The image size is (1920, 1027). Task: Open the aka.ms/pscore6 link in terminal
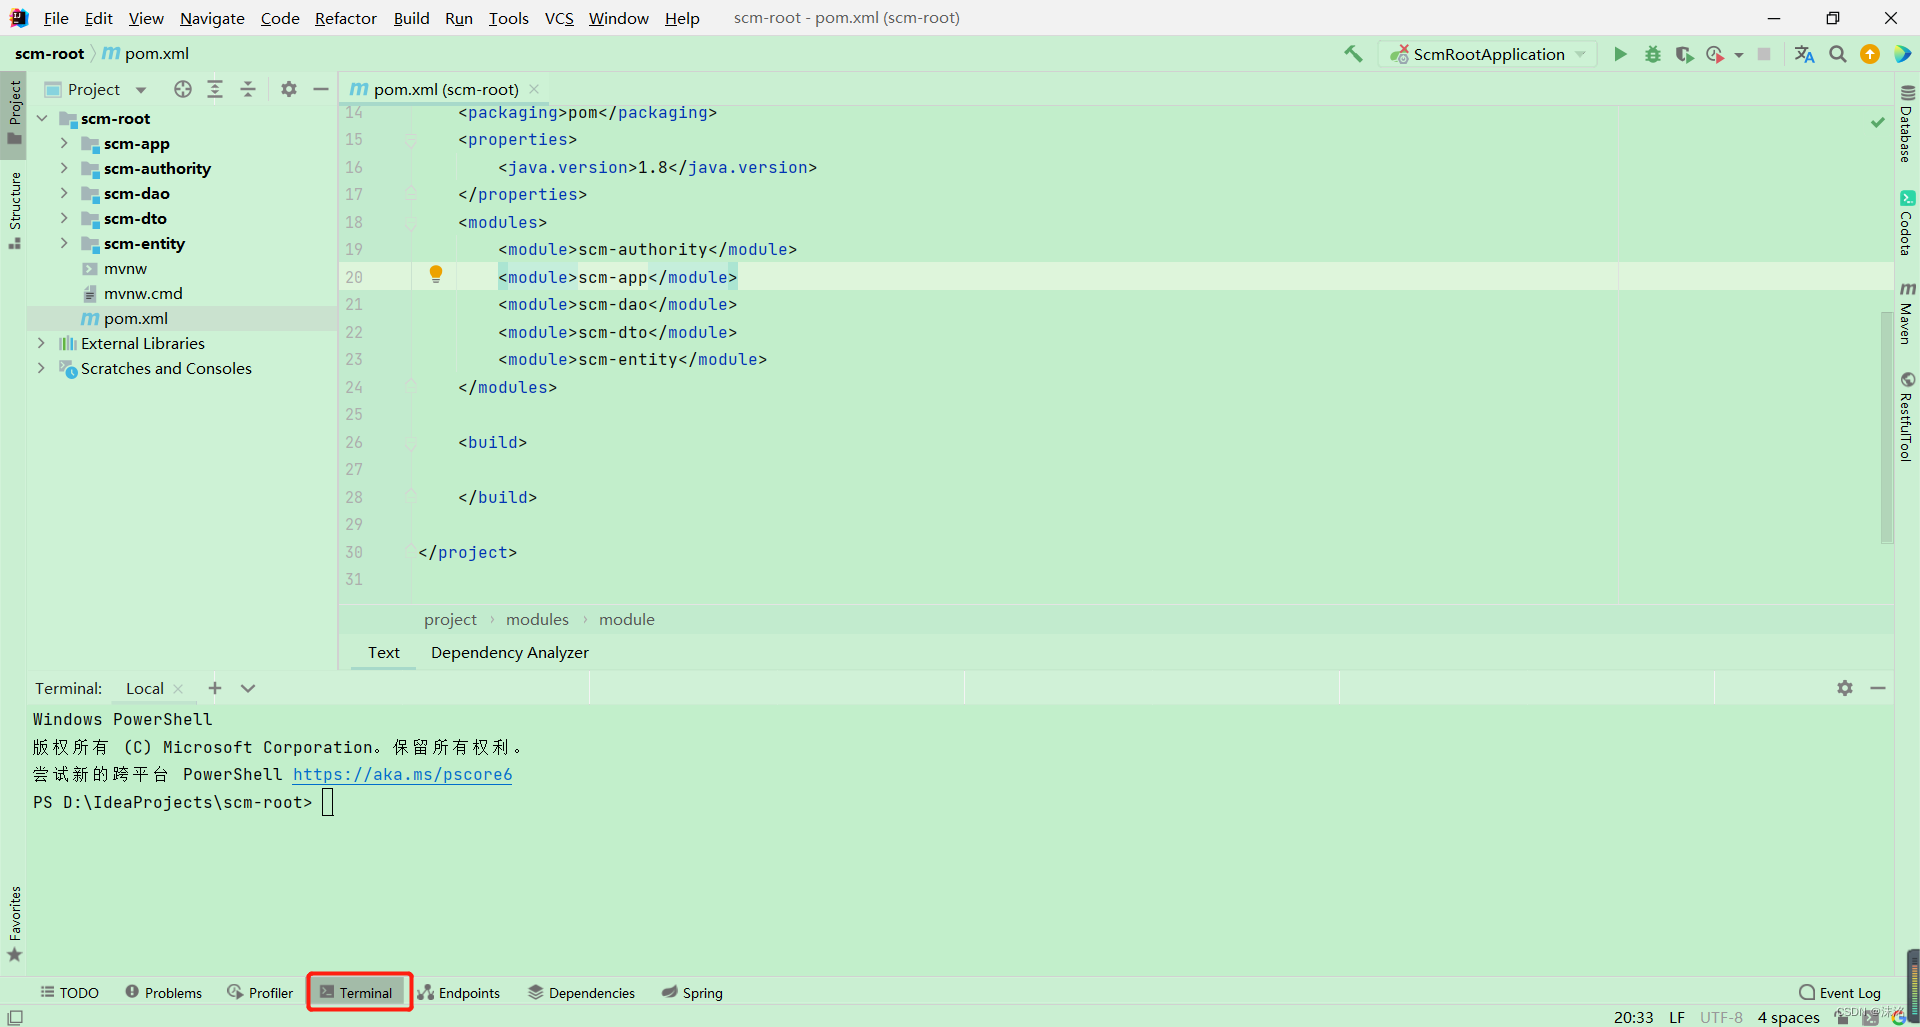(x=402, y=774)
